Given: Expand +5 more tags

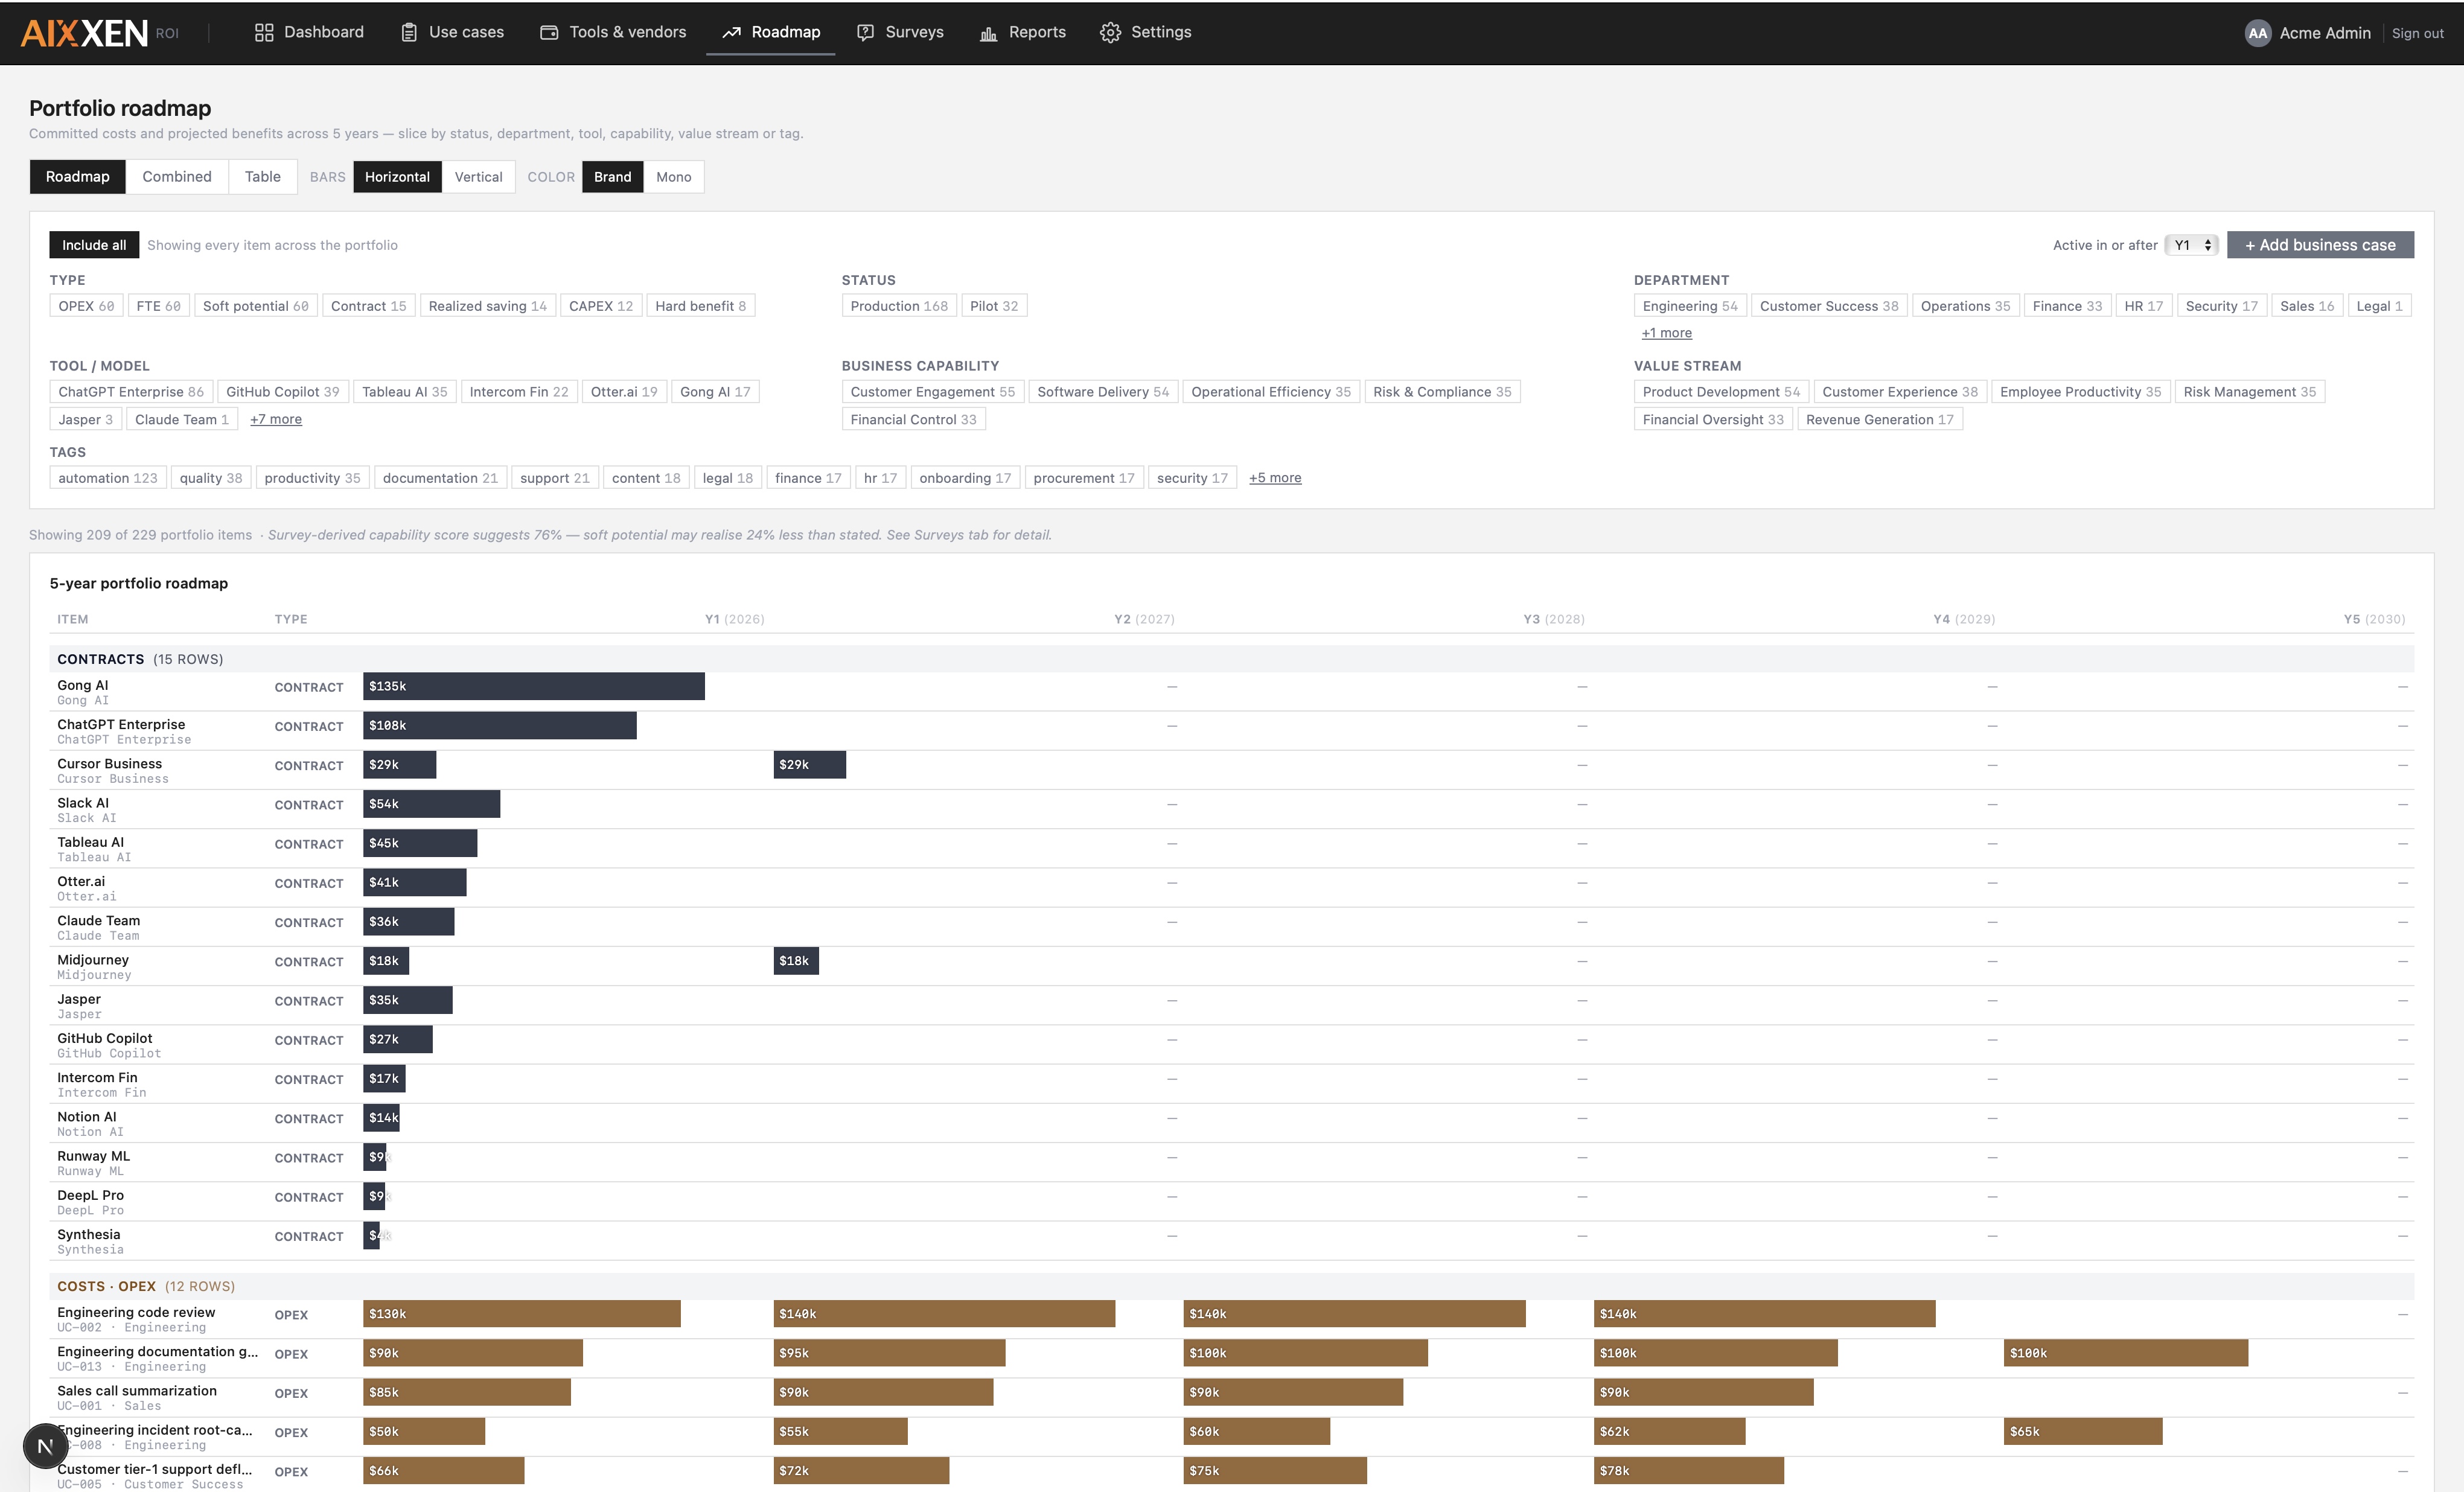Looking at the screenshot, I should [1275, 478].
